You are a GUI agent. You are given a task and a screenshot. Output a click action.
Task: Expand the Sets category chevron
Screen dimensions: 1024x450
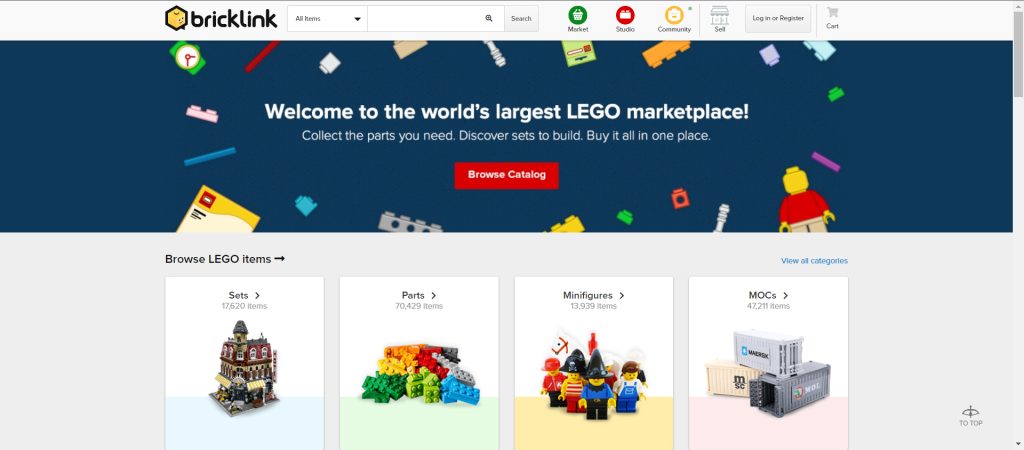(257, 295)
